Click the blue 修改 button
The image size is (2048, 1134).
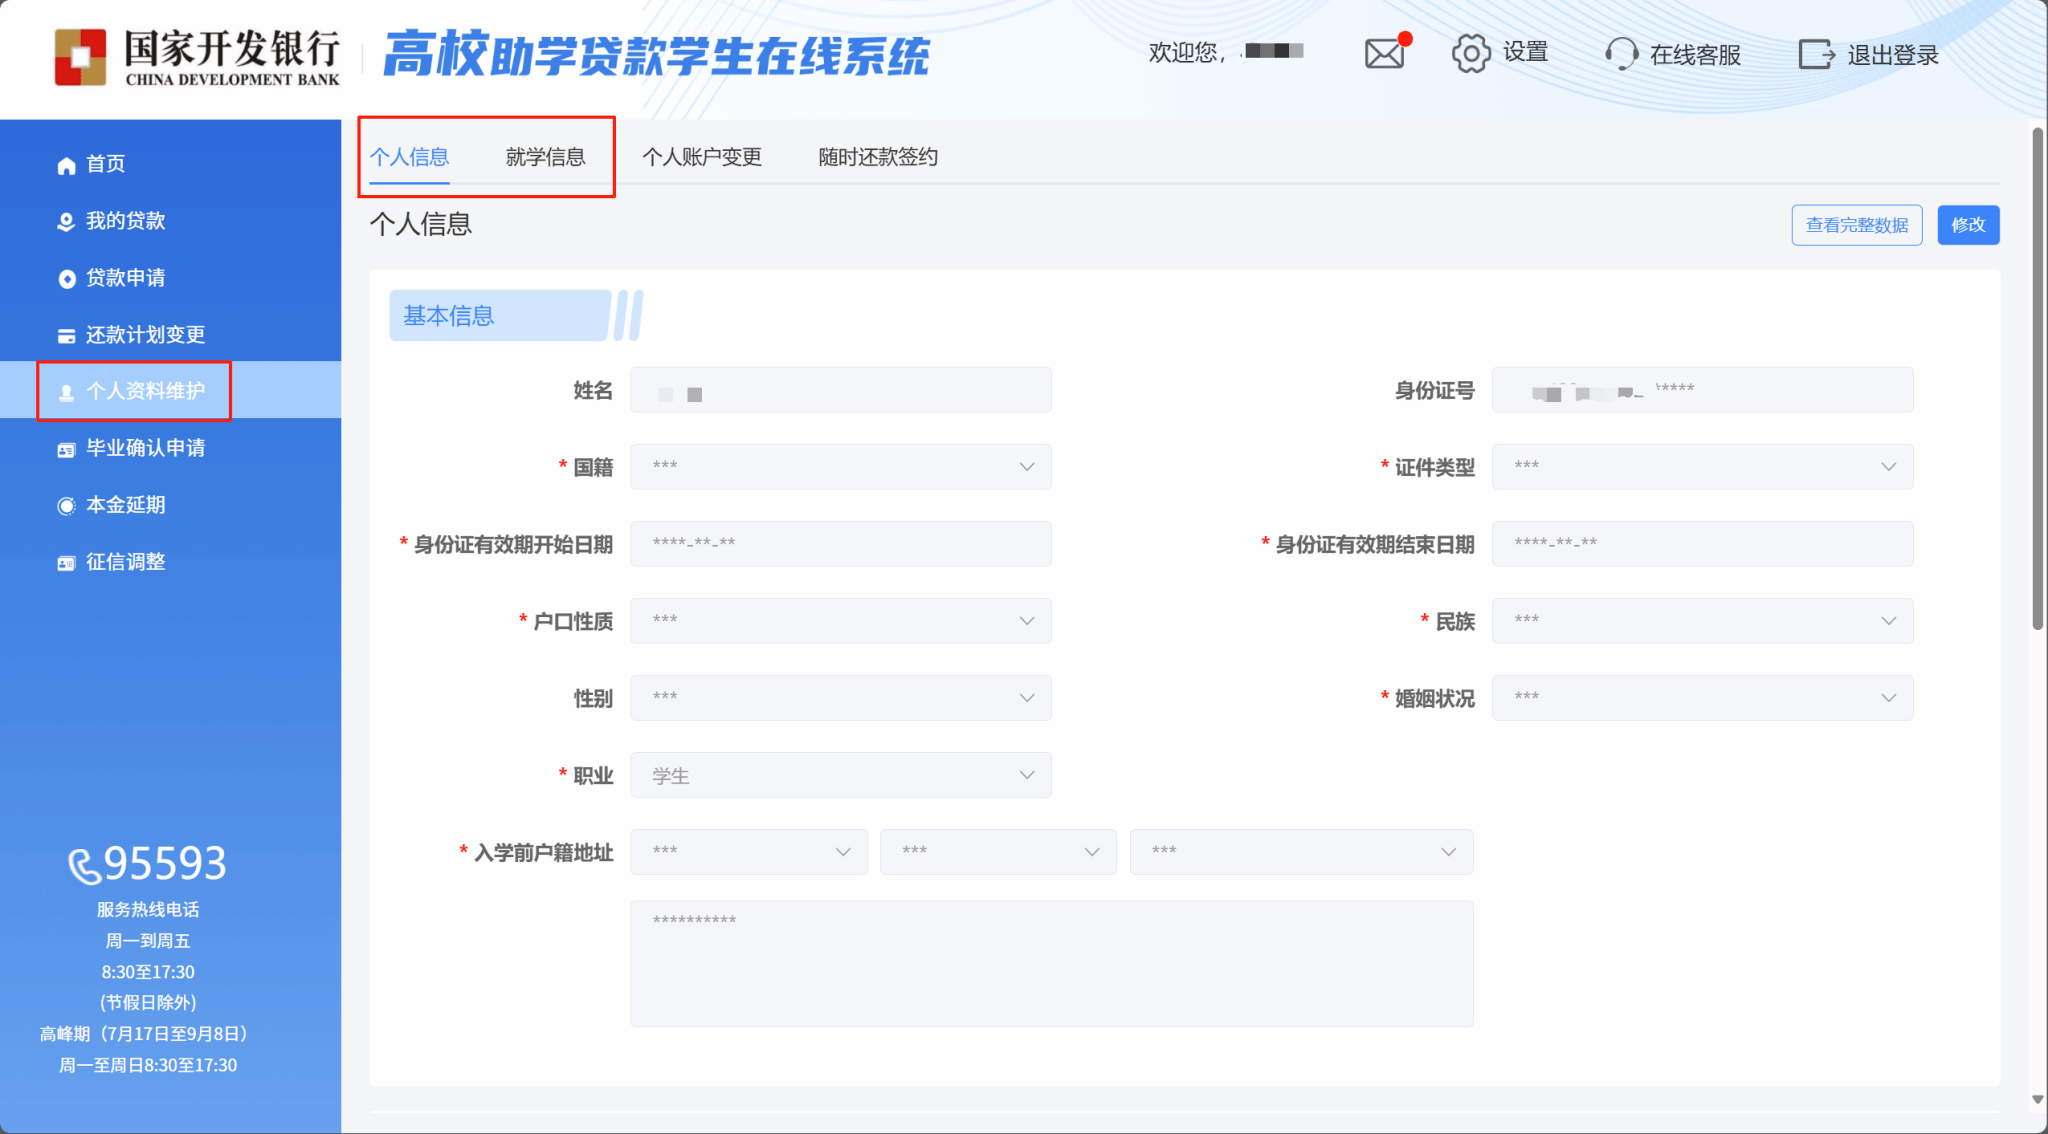[x=1968, y=225]
